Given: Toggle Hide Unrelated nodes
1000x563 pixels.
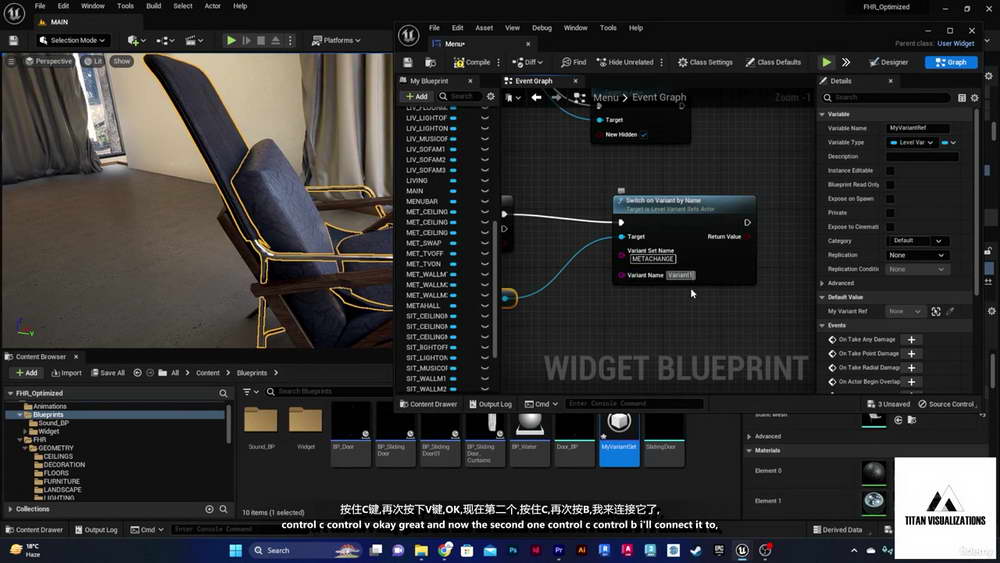Looking at the screenshot, I should (x=625, y=62).
